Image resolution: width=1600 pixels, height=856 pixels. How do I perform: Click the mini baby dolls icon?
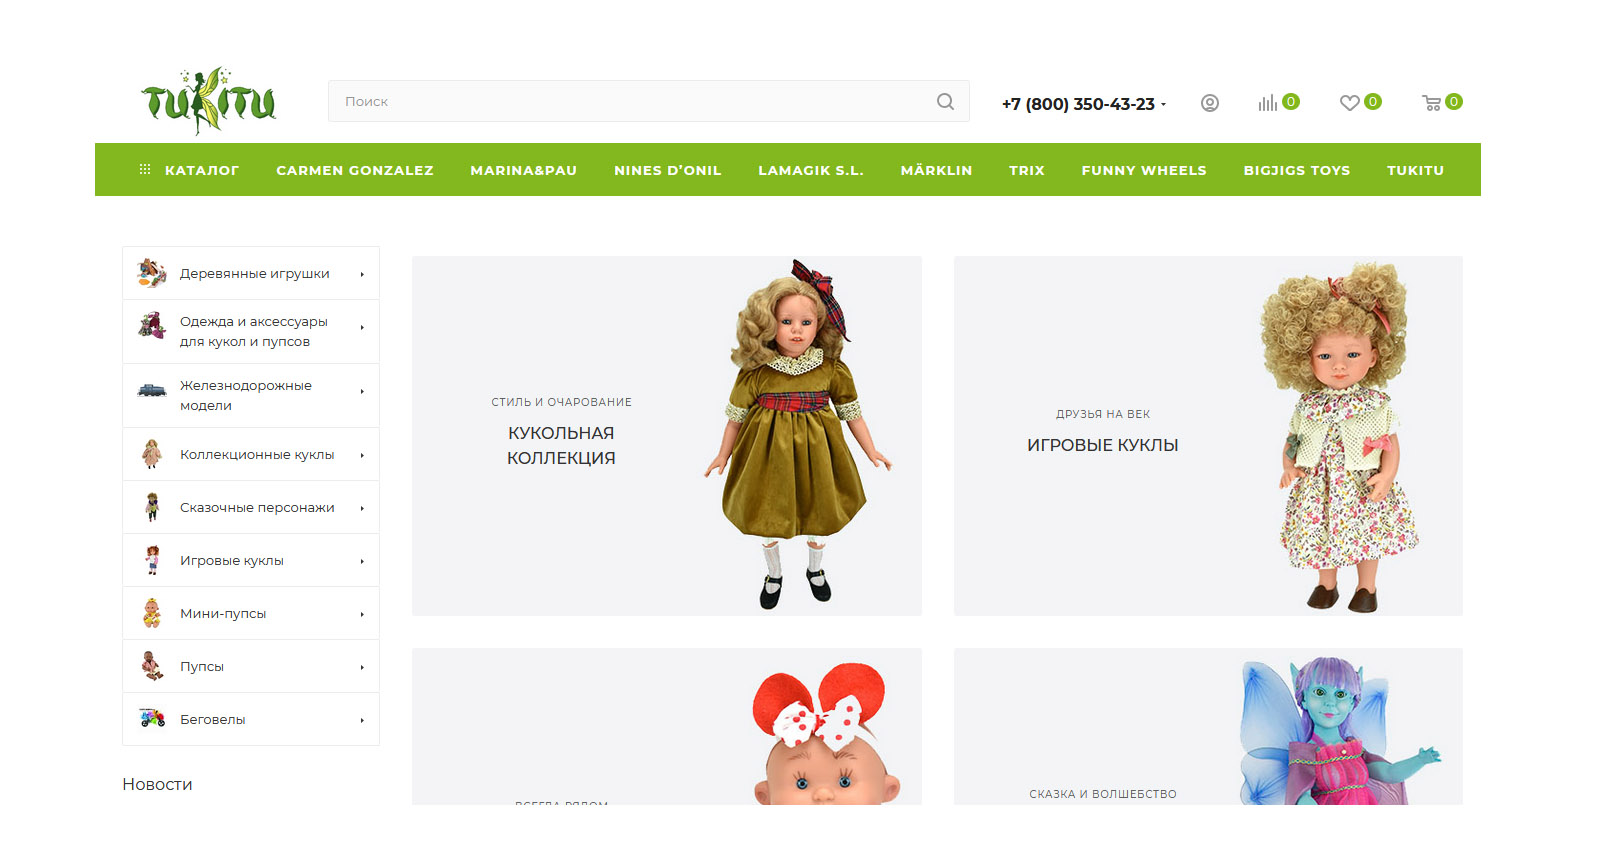pyautogui.click(x=152, y=613)
